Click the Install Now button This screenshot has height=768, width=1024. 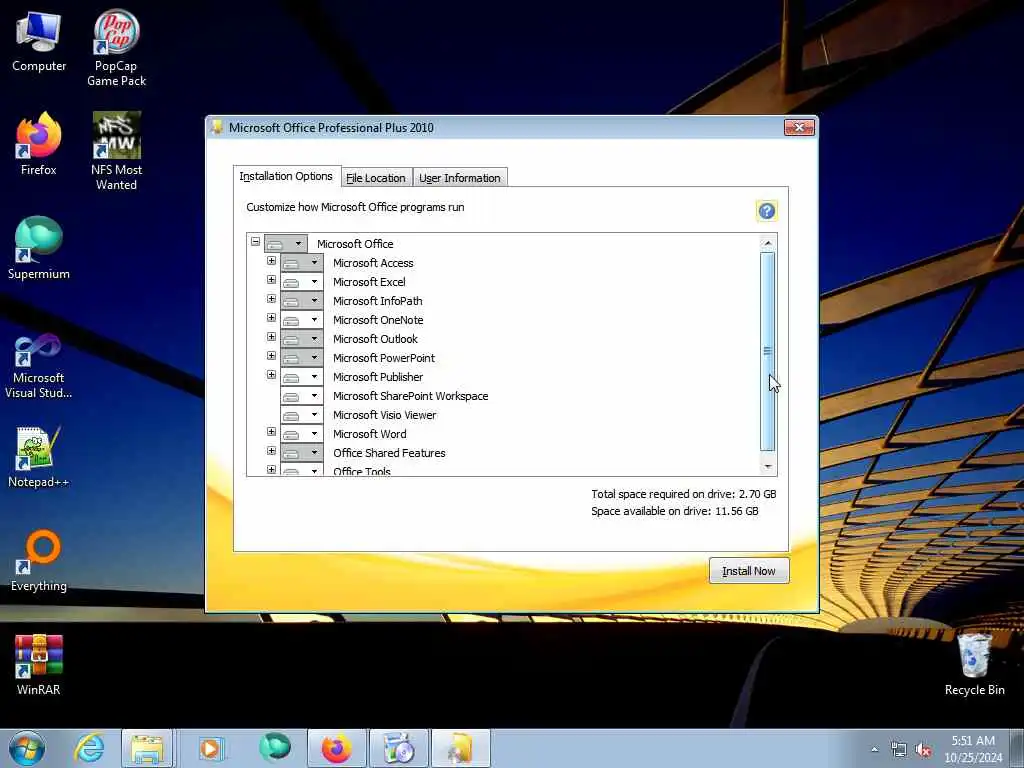[749, 571]
